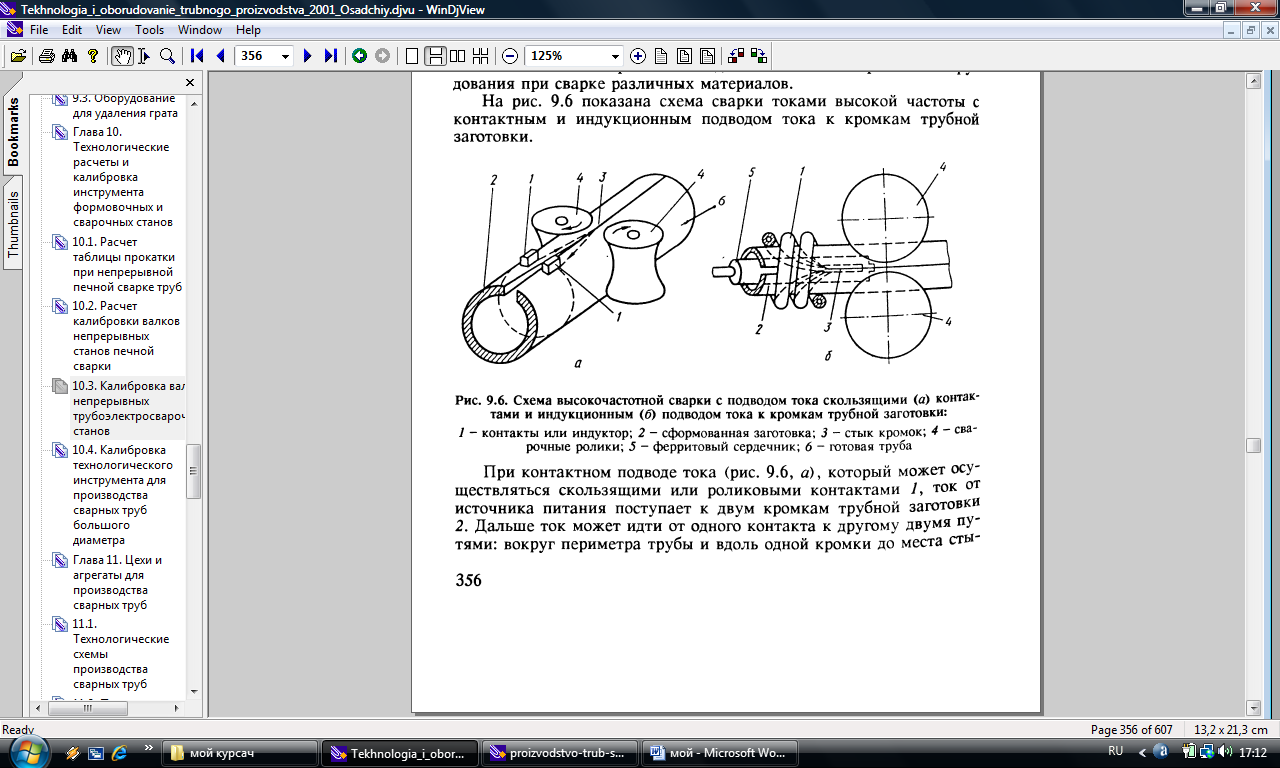
Task: Rotate the page left
Action: click(736, 56)
